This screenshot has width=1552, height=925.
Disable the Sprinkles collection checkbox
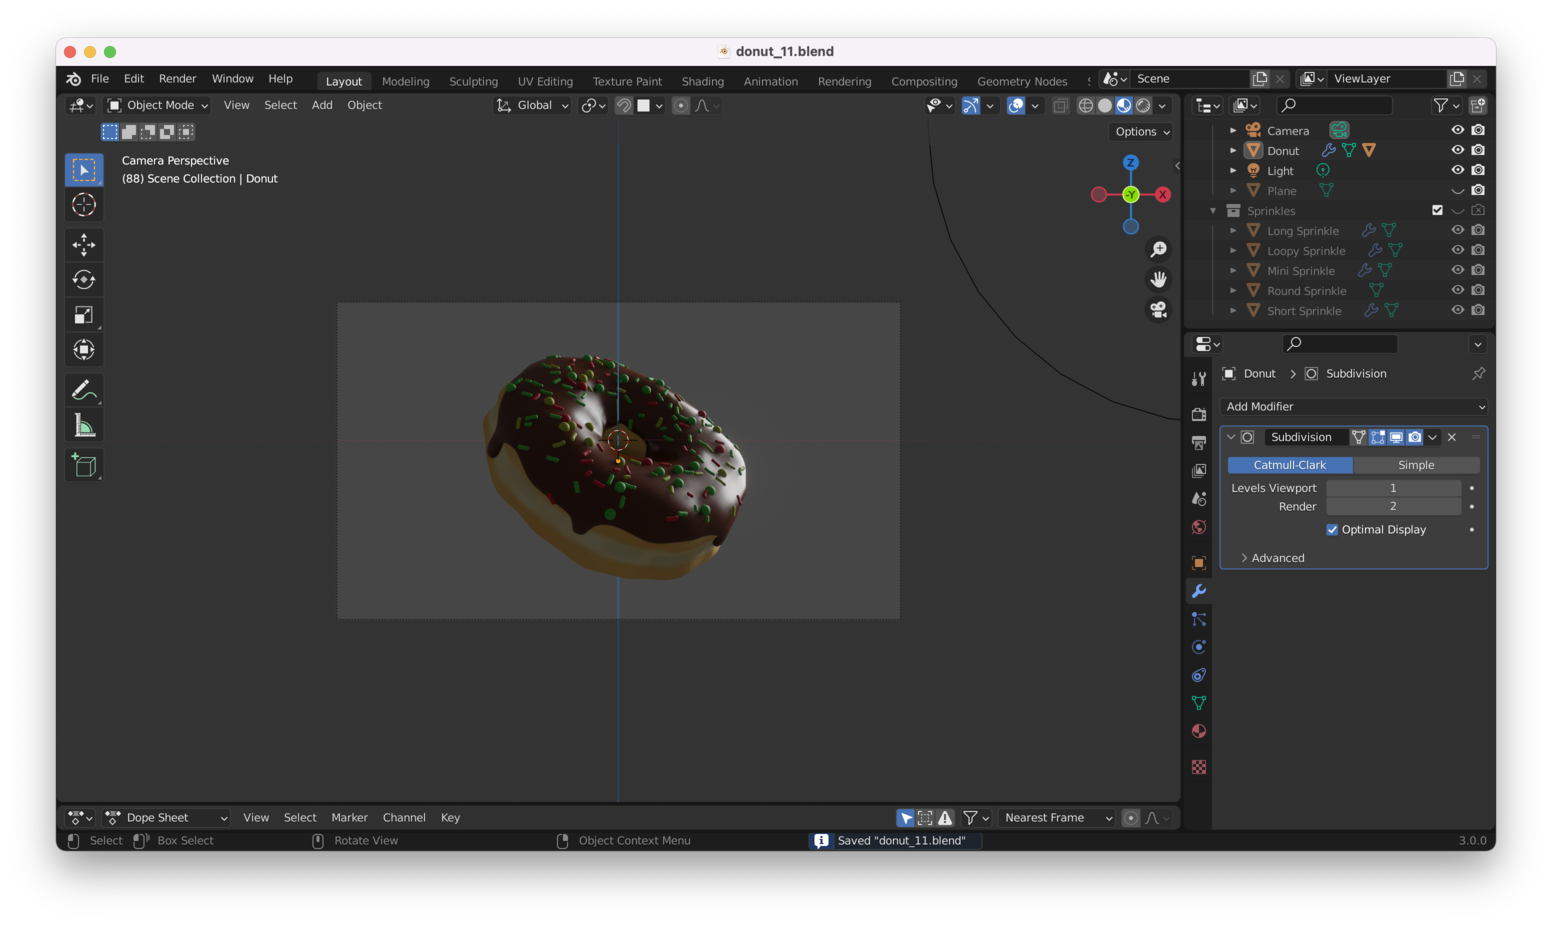point(1437,210)
